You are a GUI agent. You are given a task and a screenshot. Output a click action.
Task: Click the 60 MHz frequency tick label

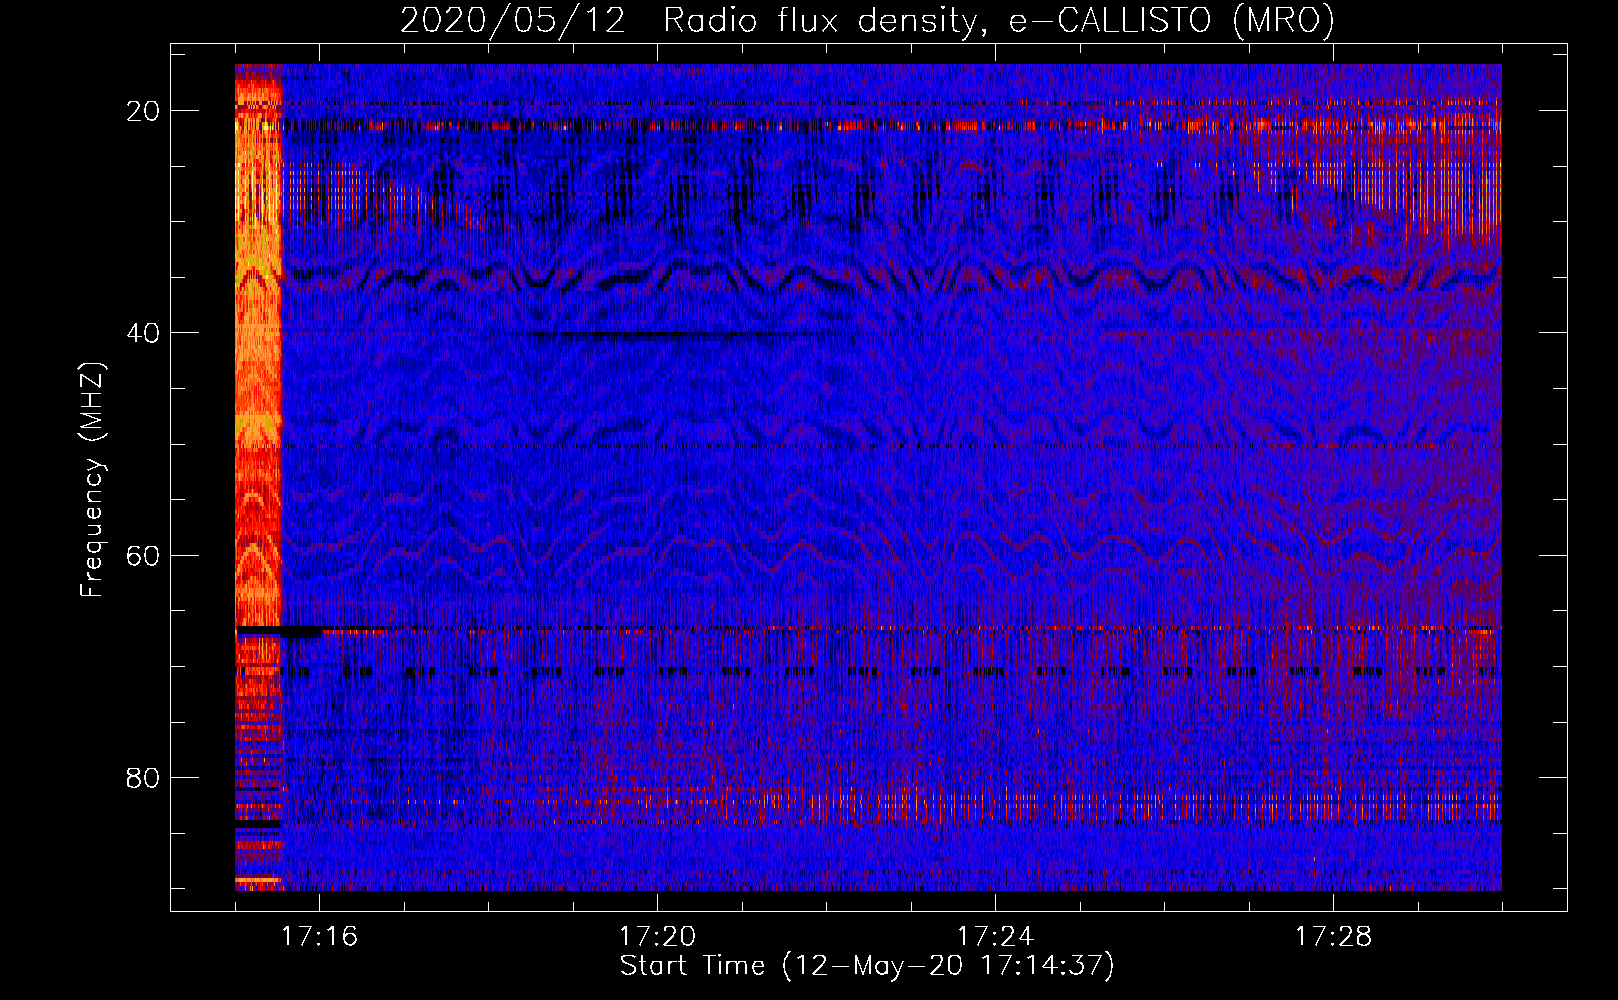click(143, 555)
